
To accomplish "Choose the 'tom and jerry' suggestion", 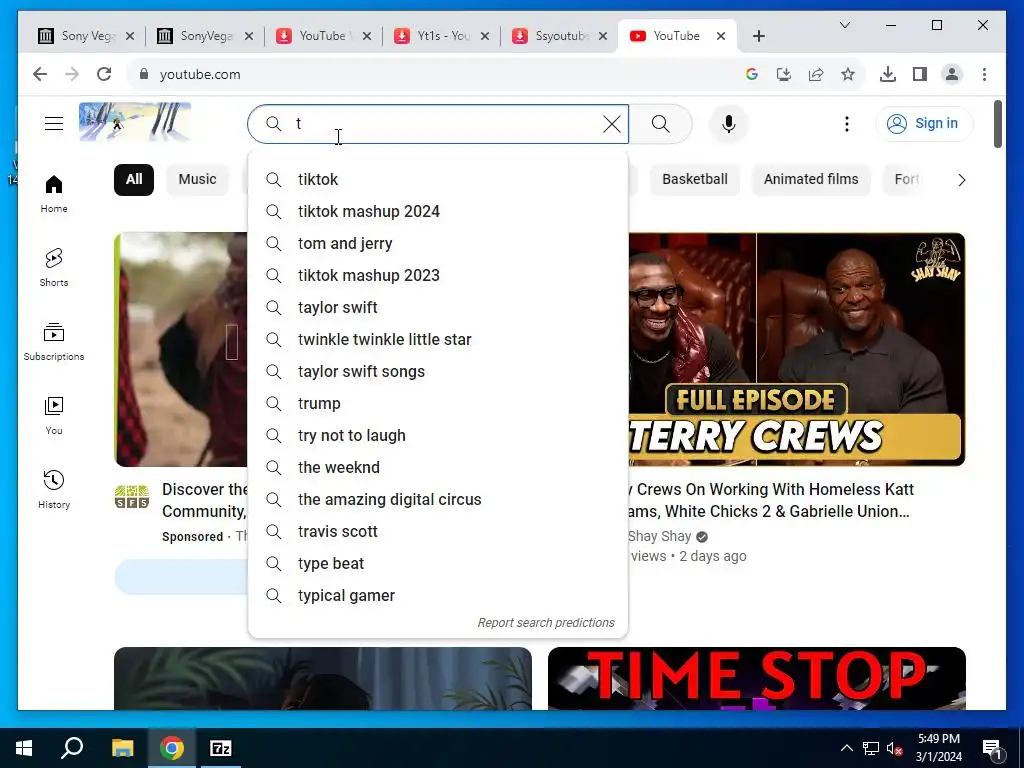I will 438,243.
